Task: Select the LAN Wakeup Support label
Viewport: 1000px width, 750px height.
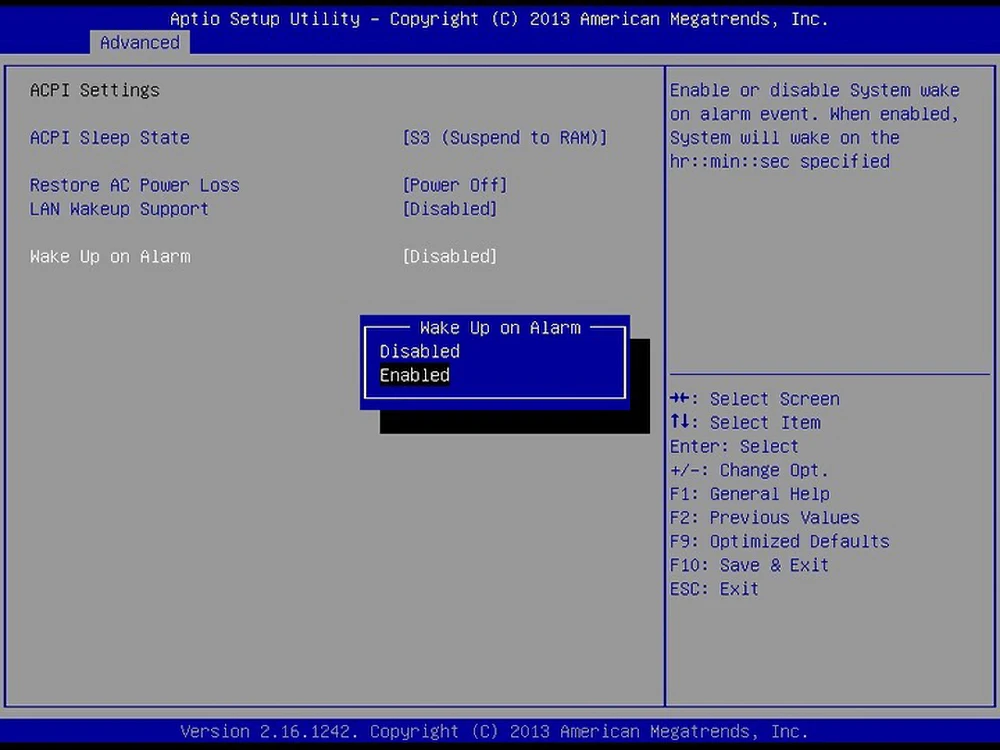Action: (x=119, y=209)
